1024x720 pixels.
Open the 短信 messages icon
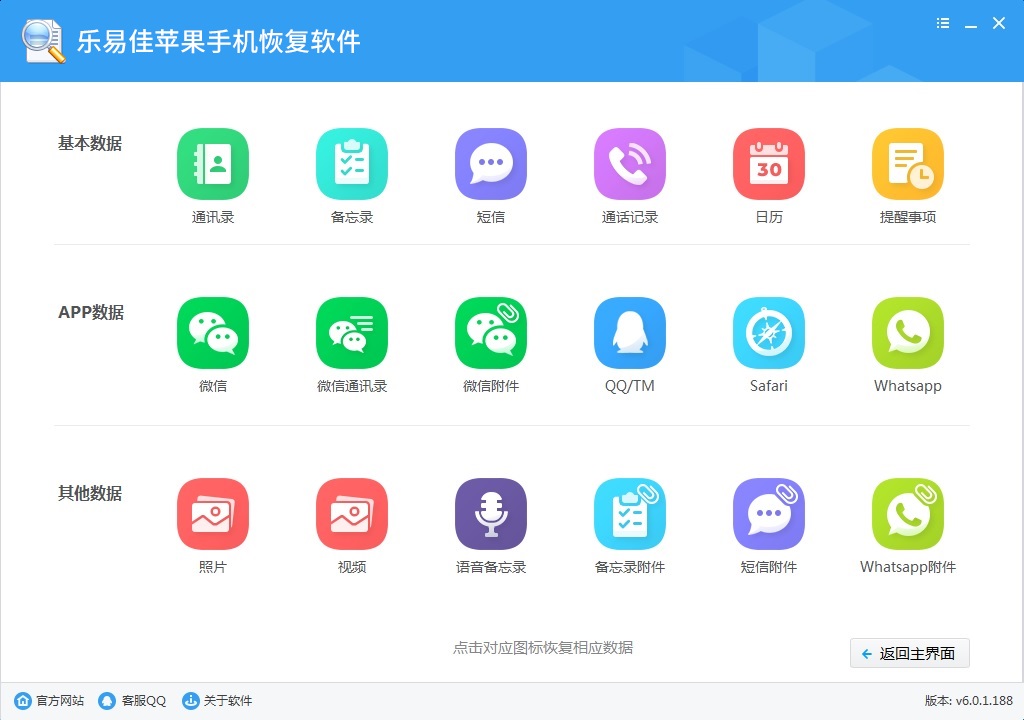pos(491,164)
